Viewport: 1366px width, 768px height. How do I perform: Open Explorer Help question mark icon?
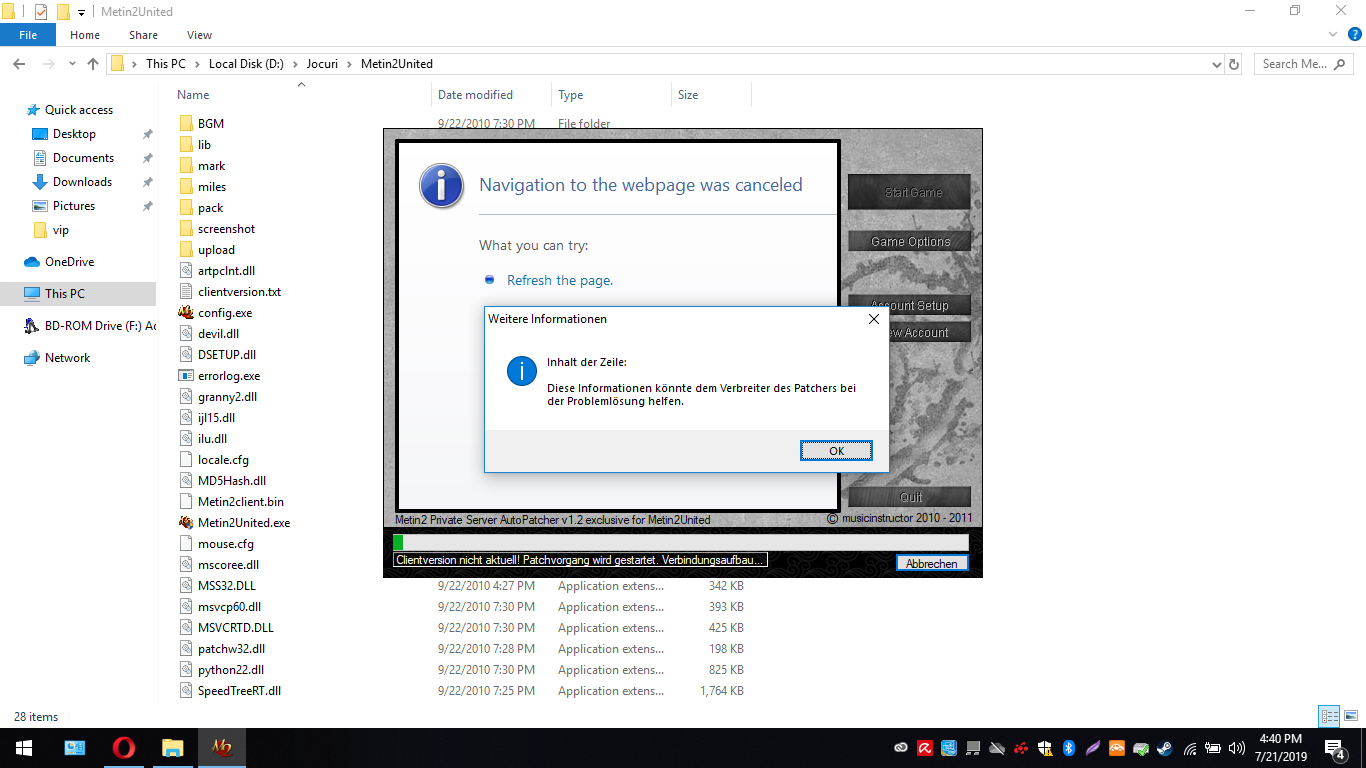click(1355, 34)
